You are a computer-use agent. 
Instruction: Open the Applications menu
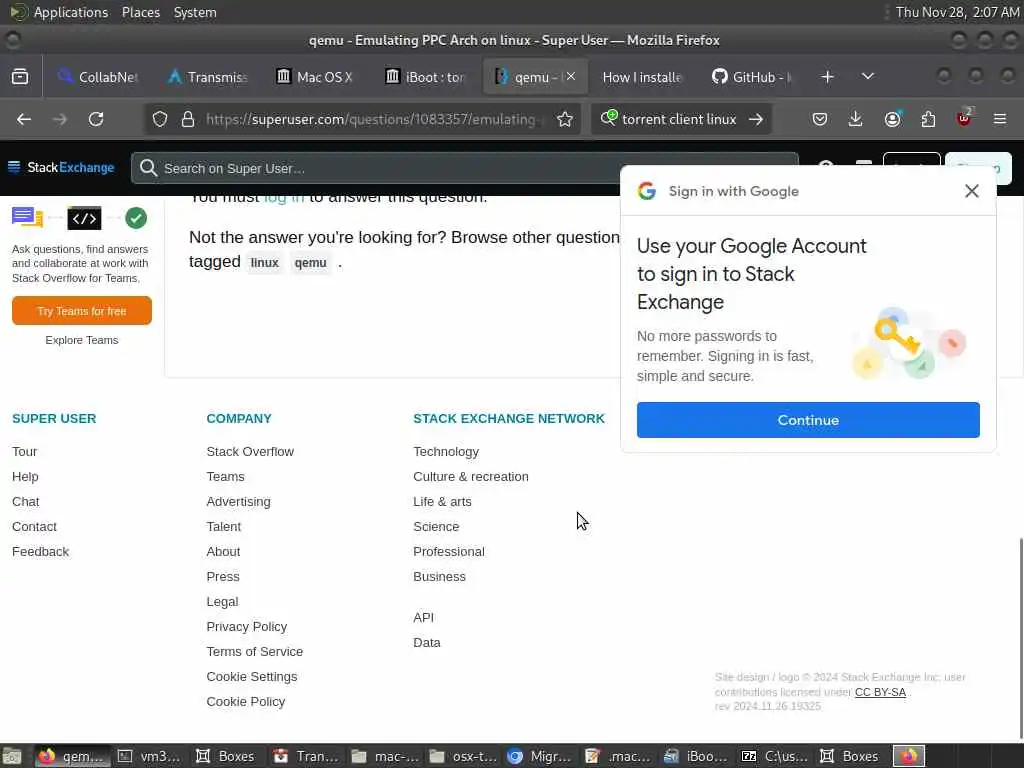tap(71, 12)
